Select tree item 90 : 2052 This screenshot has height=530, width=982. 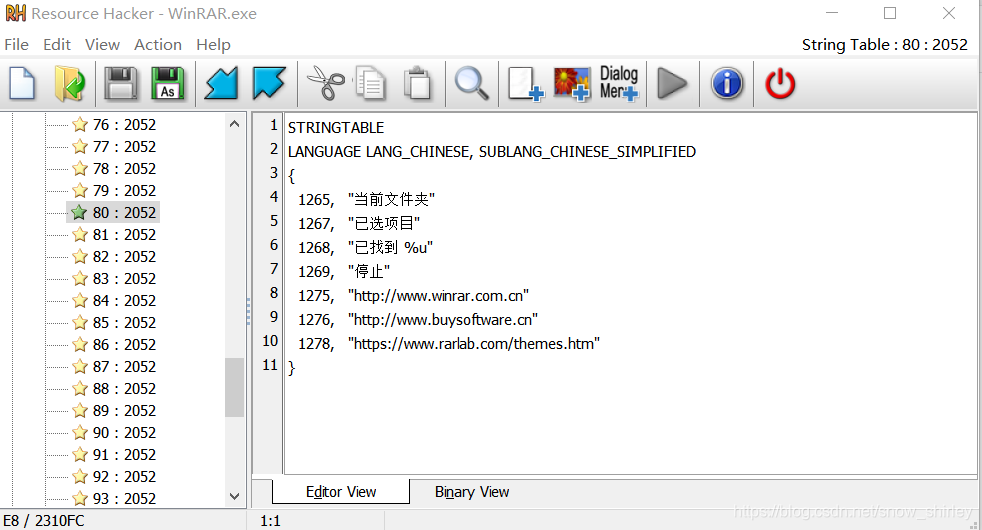[x=124, y=432]
